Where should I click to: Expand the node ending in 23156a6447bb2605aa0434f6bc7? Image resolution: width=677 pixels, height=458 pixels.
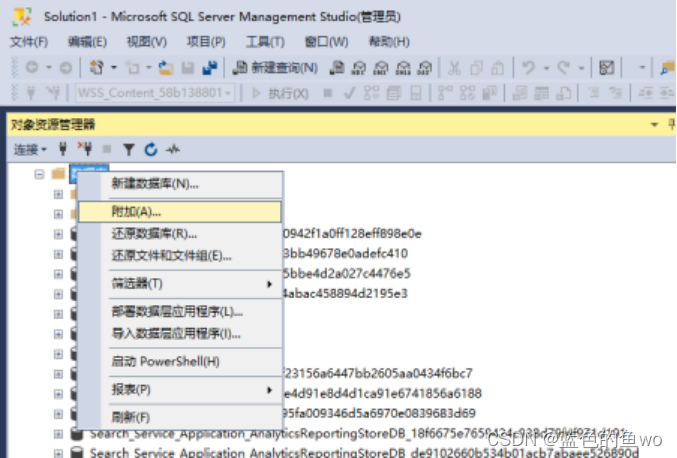pos(58,374)
